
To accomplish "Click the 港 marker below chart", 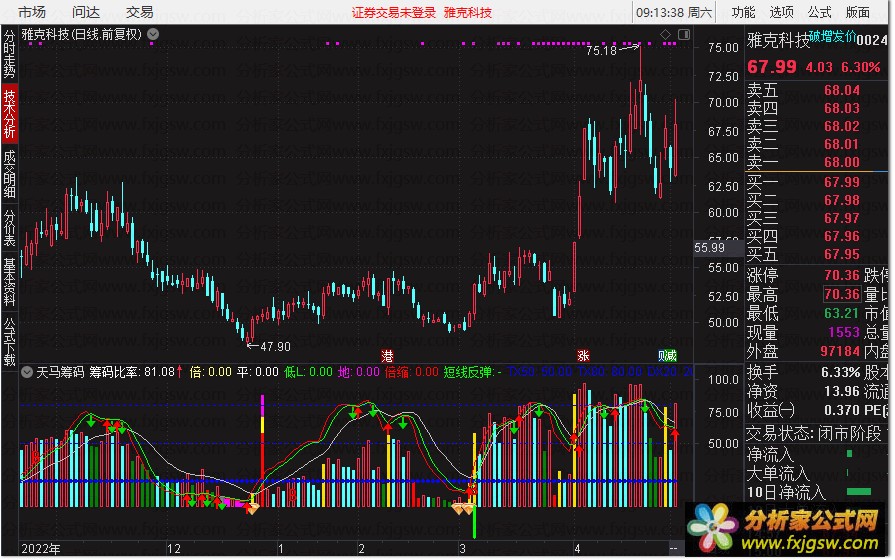I will pos(388,356).
